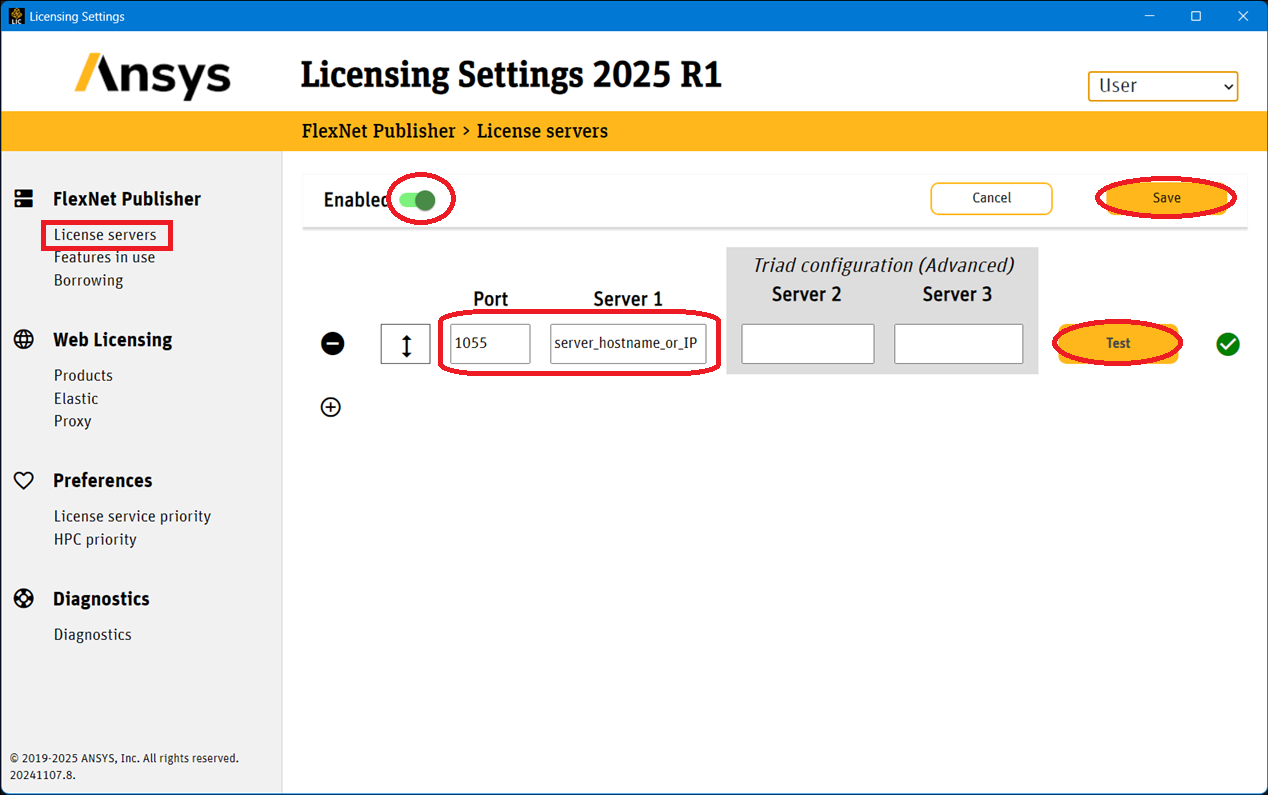Close the Licensing Settings window
This screenshot has width=1268, height=795.
click(1243, 16)
